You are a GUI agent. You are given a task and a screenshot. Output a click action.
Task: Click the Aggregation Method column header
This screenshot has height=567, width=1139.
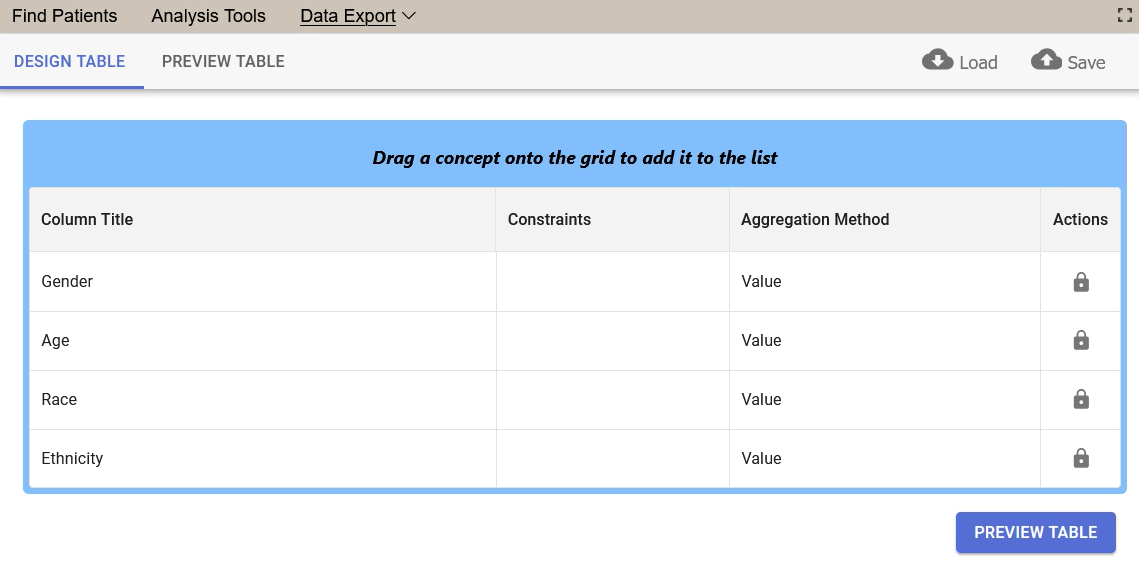click(x=814, y=219)
